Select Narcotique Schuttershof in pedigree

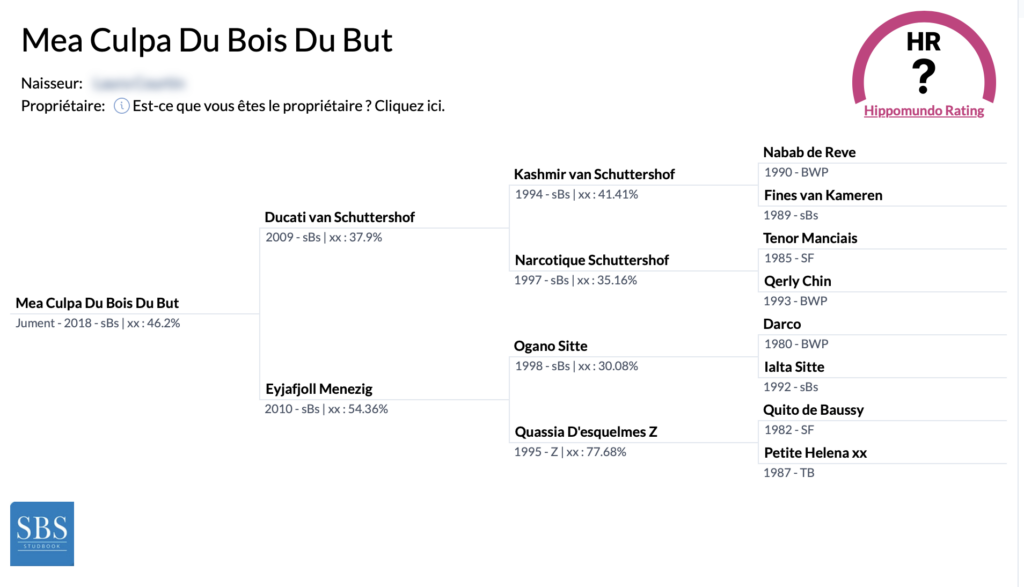click(x=592, y=261)
